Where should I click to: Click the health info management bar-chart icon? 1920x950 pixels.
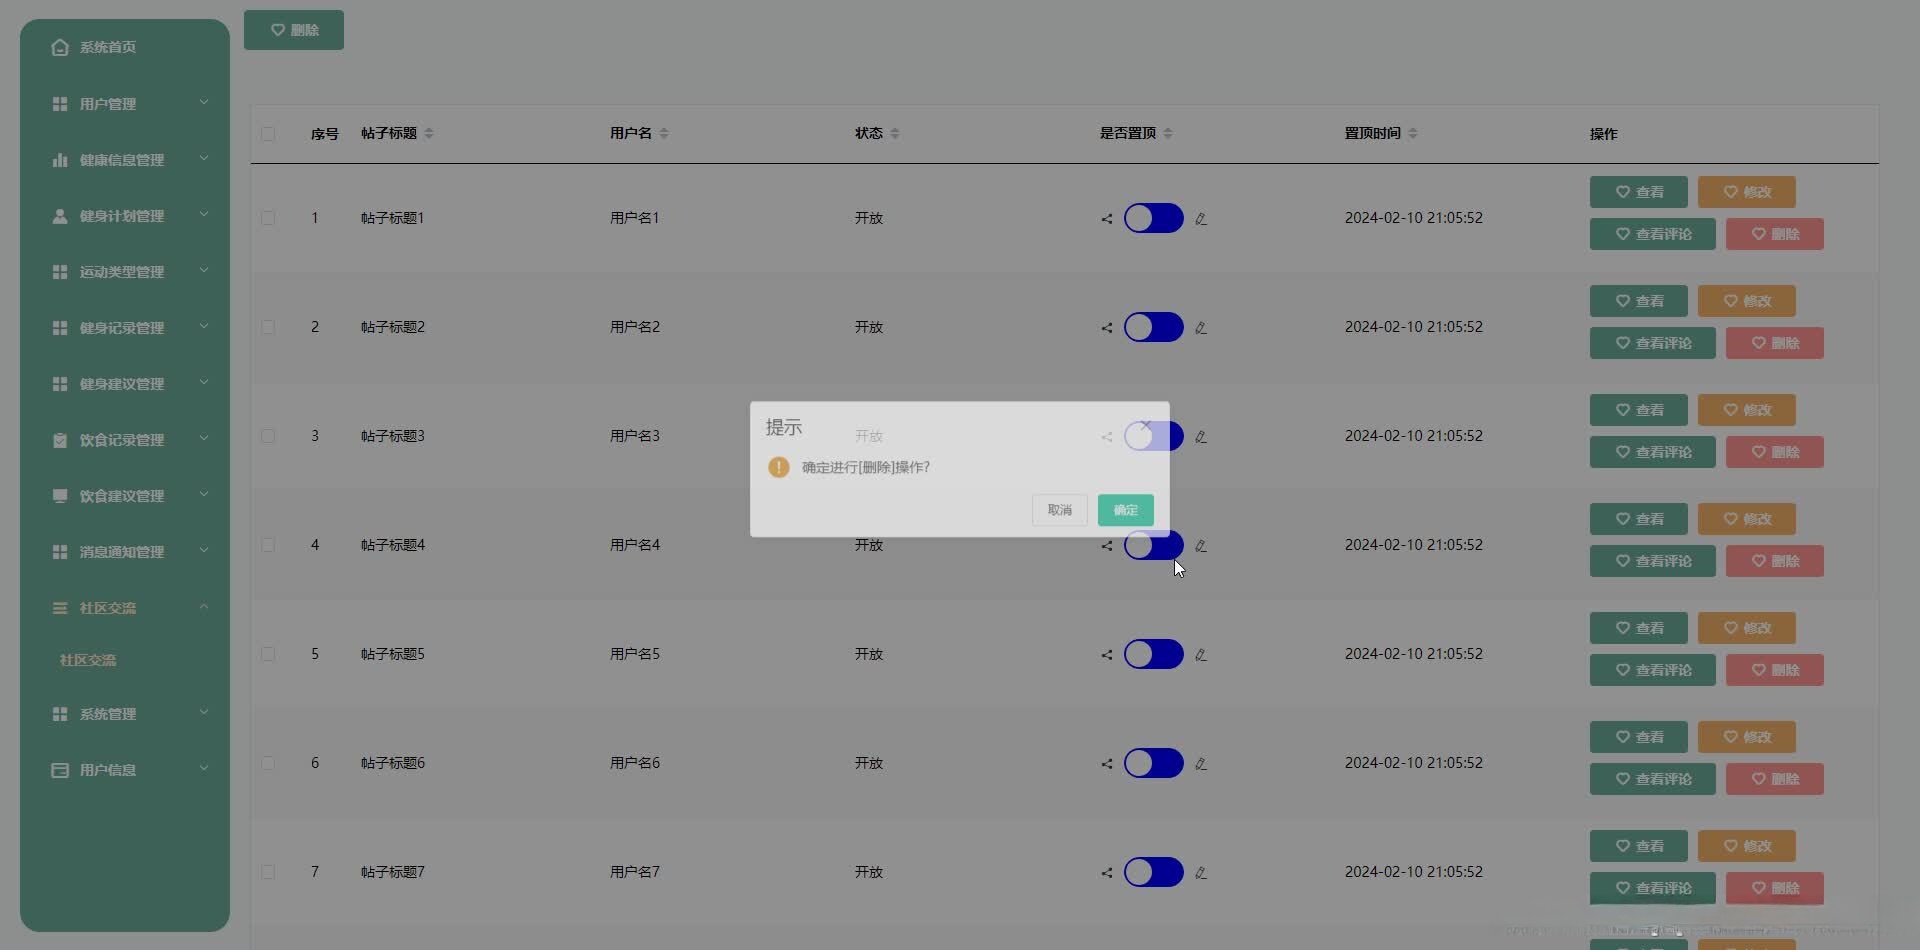point(60,160)
